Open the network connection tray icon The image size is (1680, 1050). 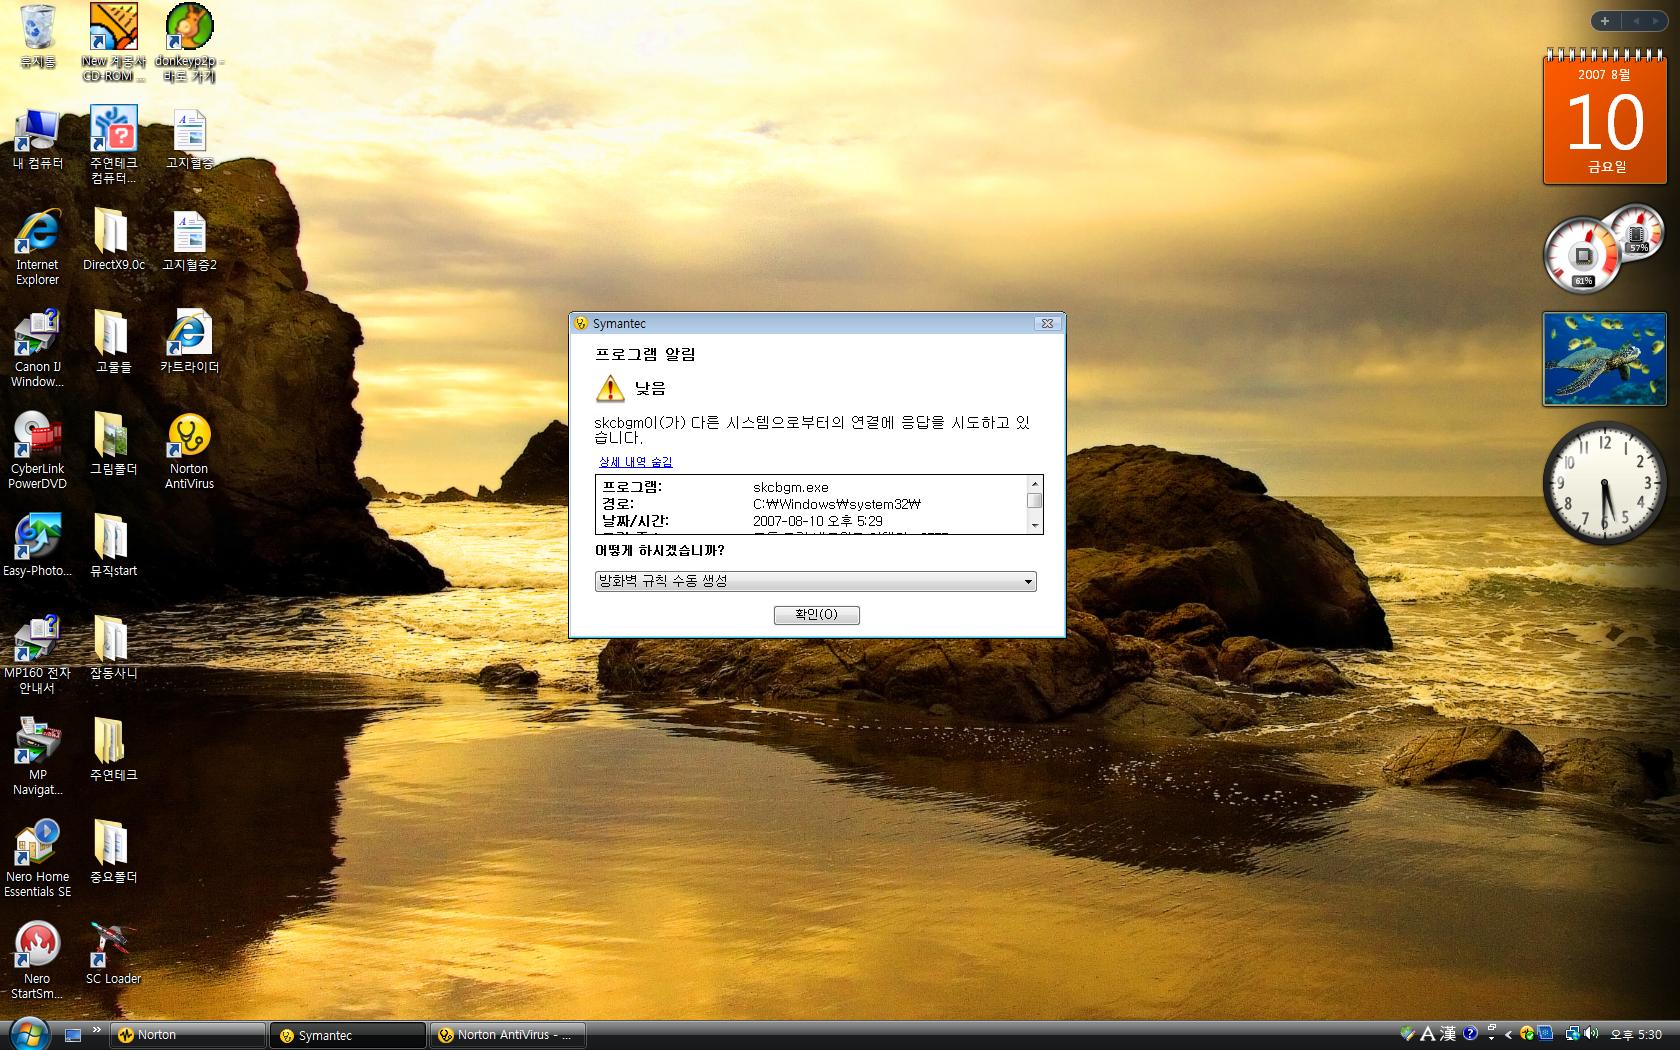(x=1573, y=1034)
